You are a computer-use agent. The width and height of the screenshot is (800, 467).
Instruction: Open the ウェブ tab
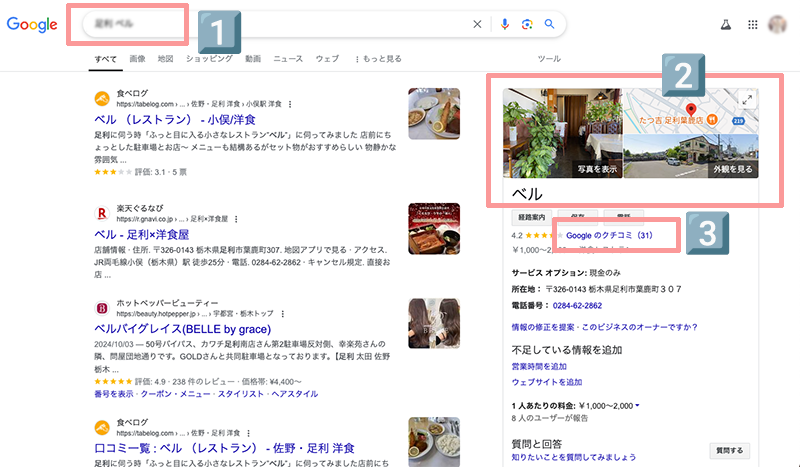(x=327, y=59)
